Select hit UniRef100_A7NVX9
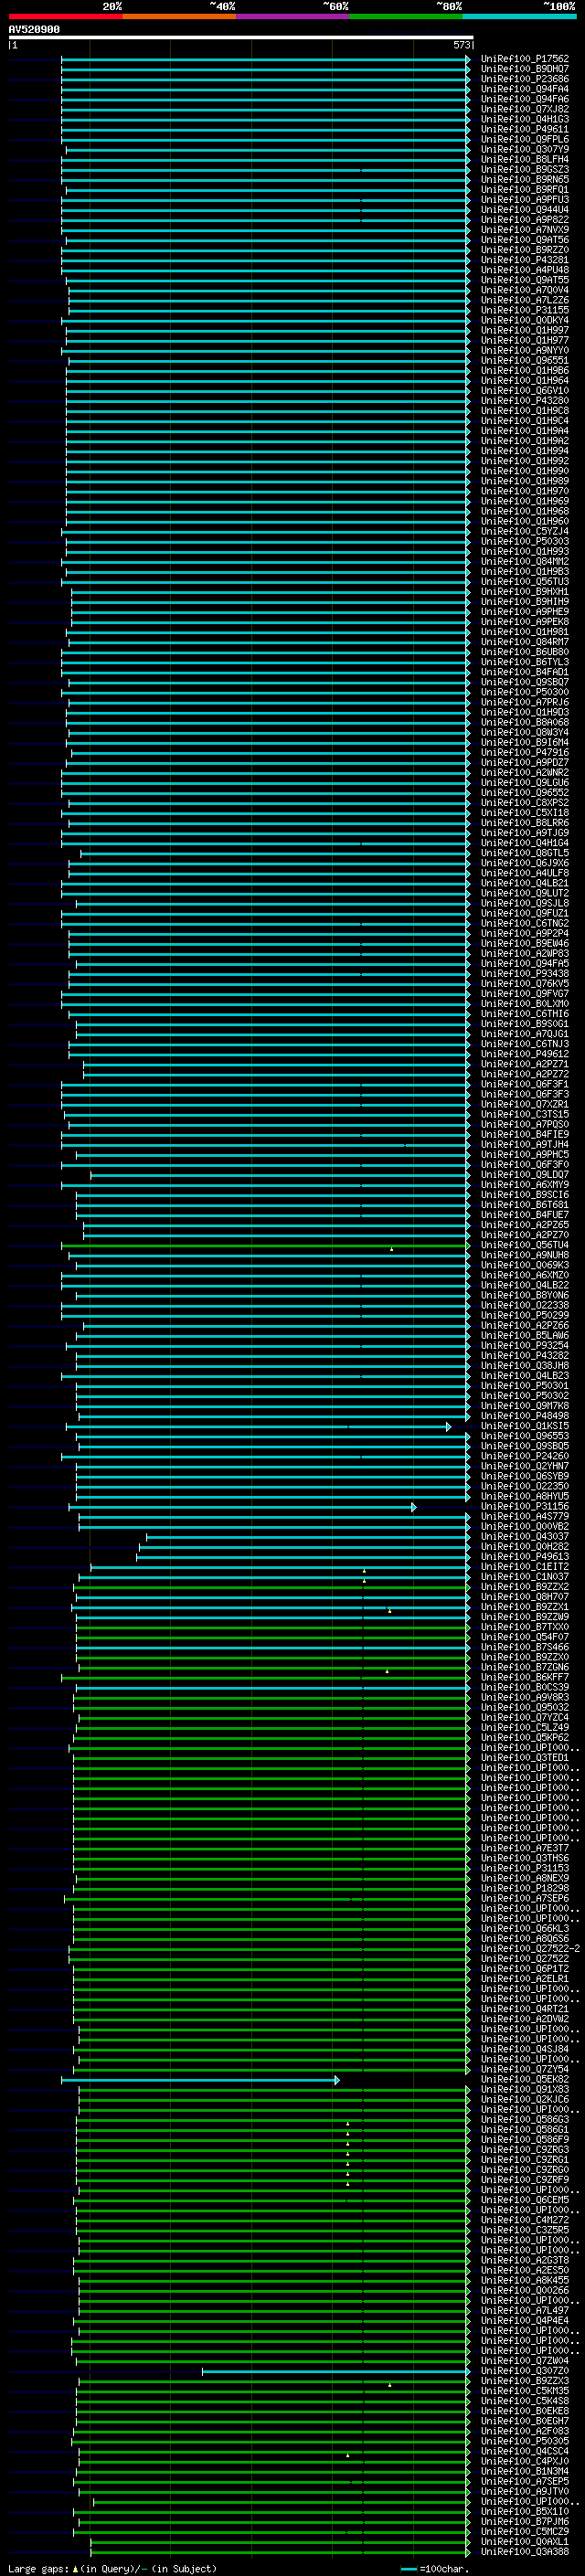Viewport: 585px width, 2576px height. tap(524, 230)
